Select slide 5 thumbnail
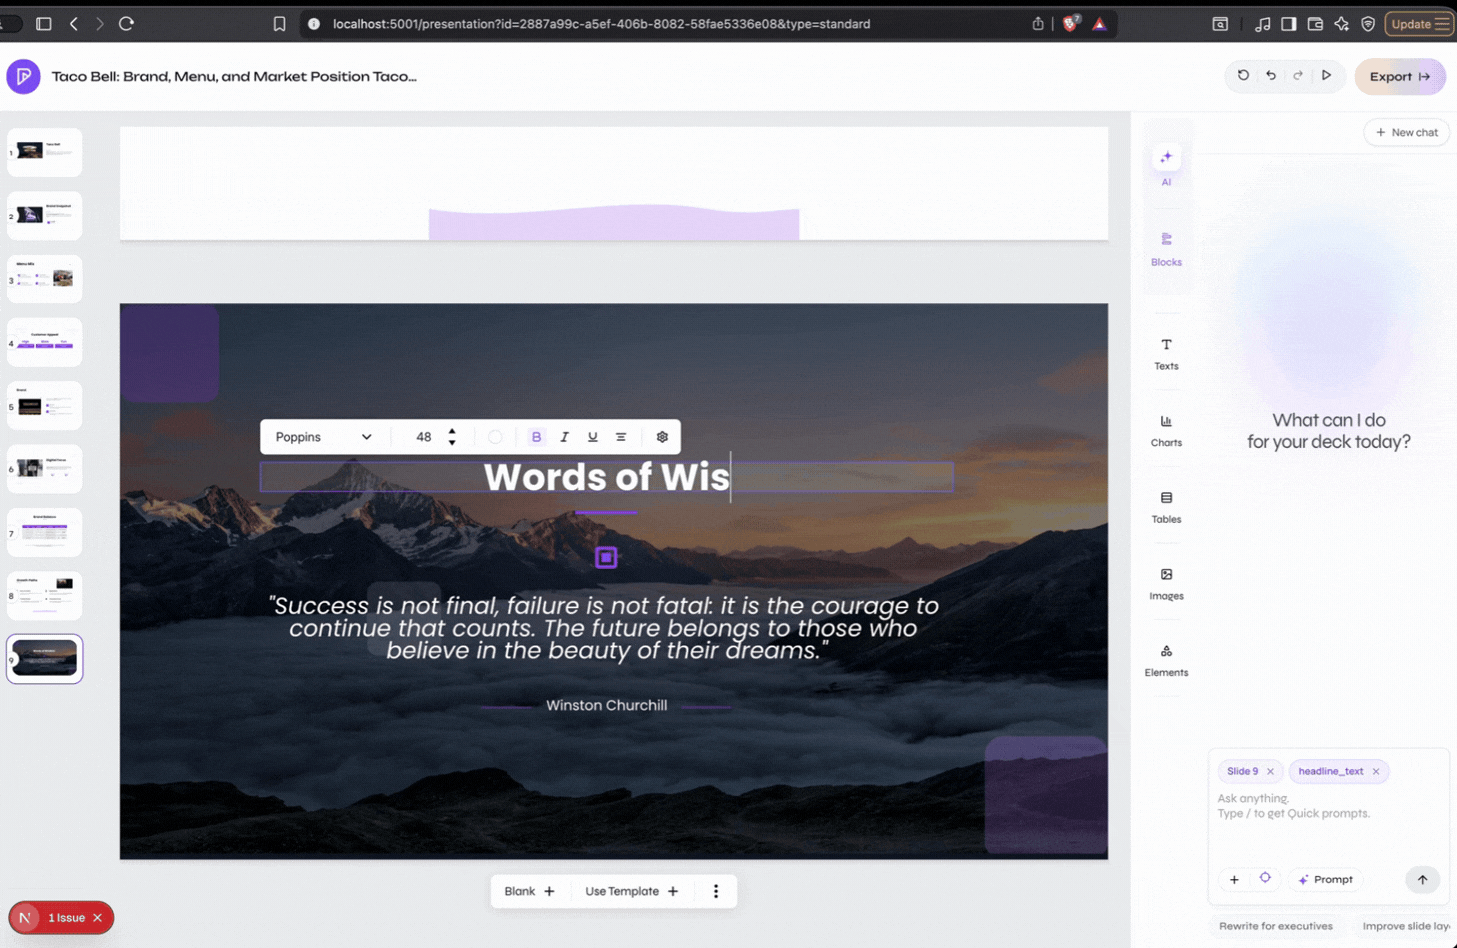Viewport: 1457px width, 948px height. click(45, 406)
